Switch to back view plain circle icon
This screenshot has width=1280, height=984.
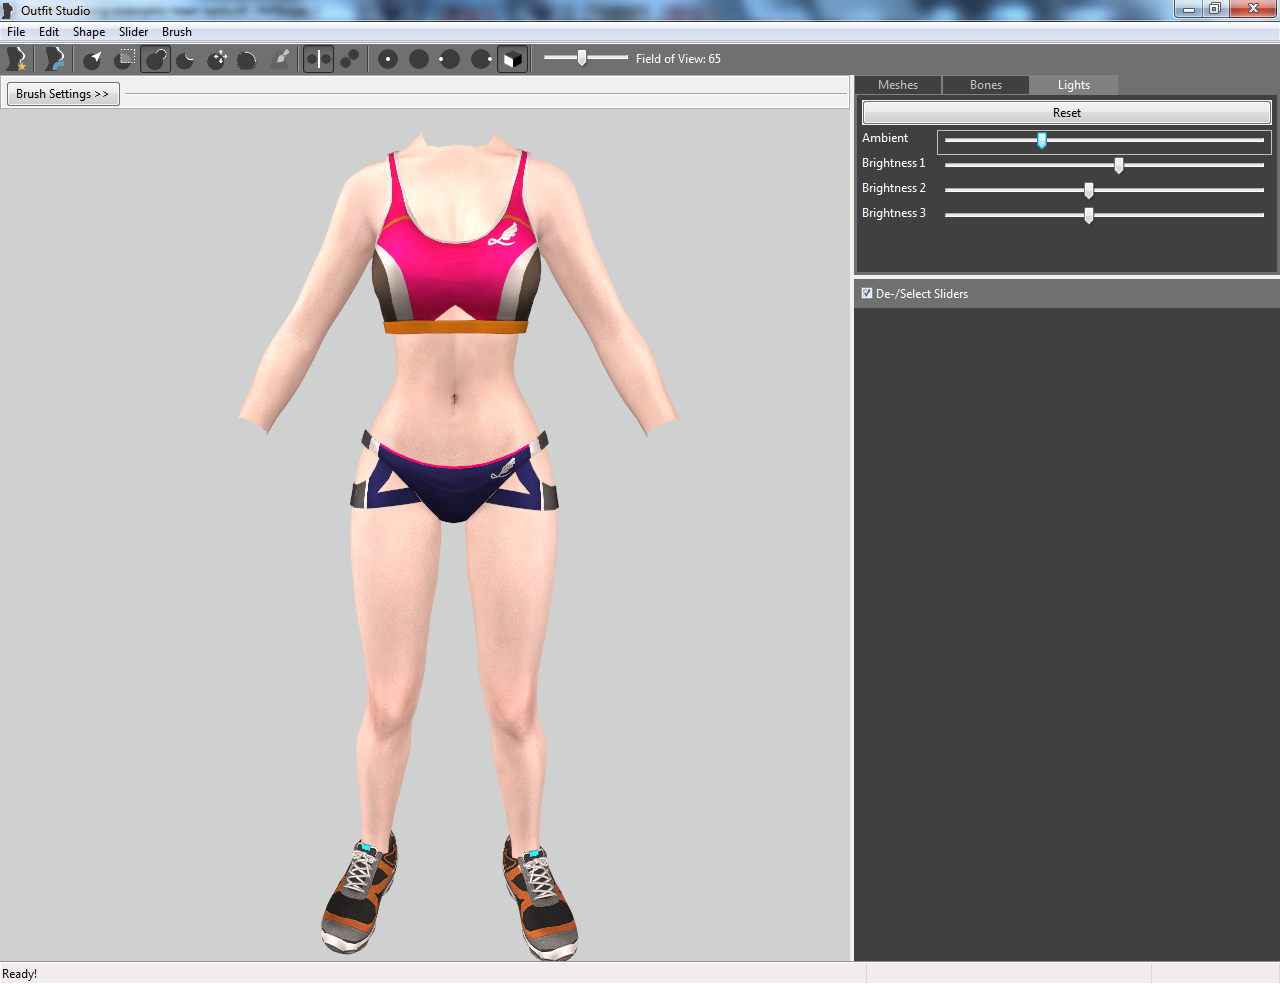(x=419, y=59)
